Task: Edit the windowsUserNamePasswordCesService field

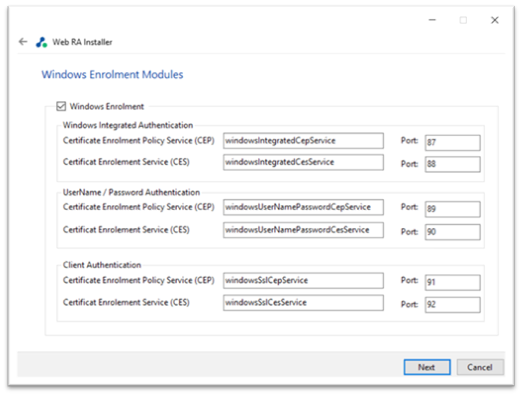Action: pyautogui.click(x=303, y=230)
